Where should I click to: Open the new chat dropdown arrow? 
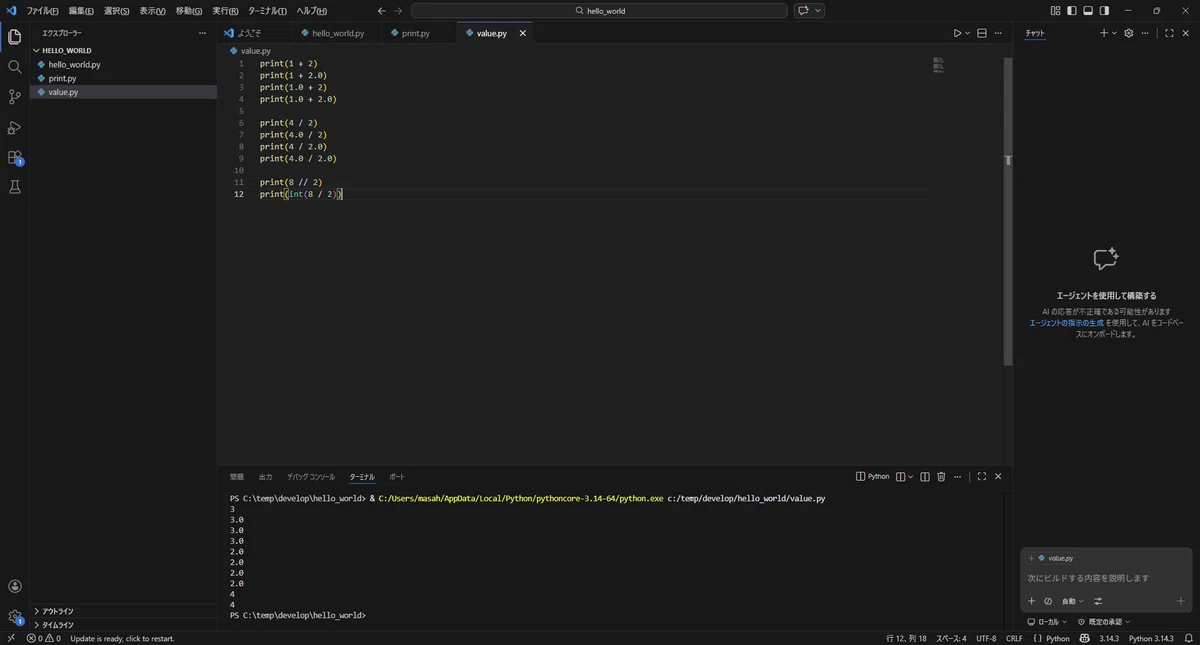tap(1115, 33)
